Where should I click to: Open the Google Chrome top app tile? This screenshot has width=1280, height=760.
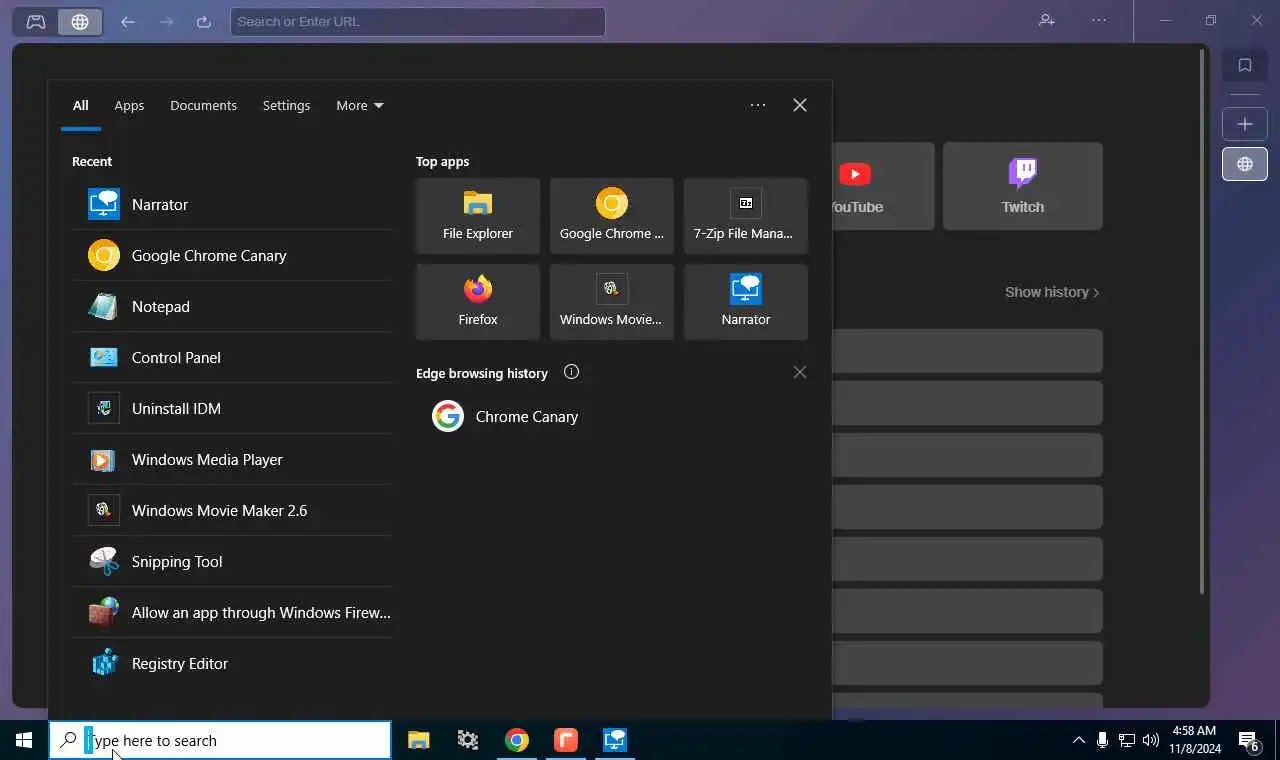click(612, 216)
